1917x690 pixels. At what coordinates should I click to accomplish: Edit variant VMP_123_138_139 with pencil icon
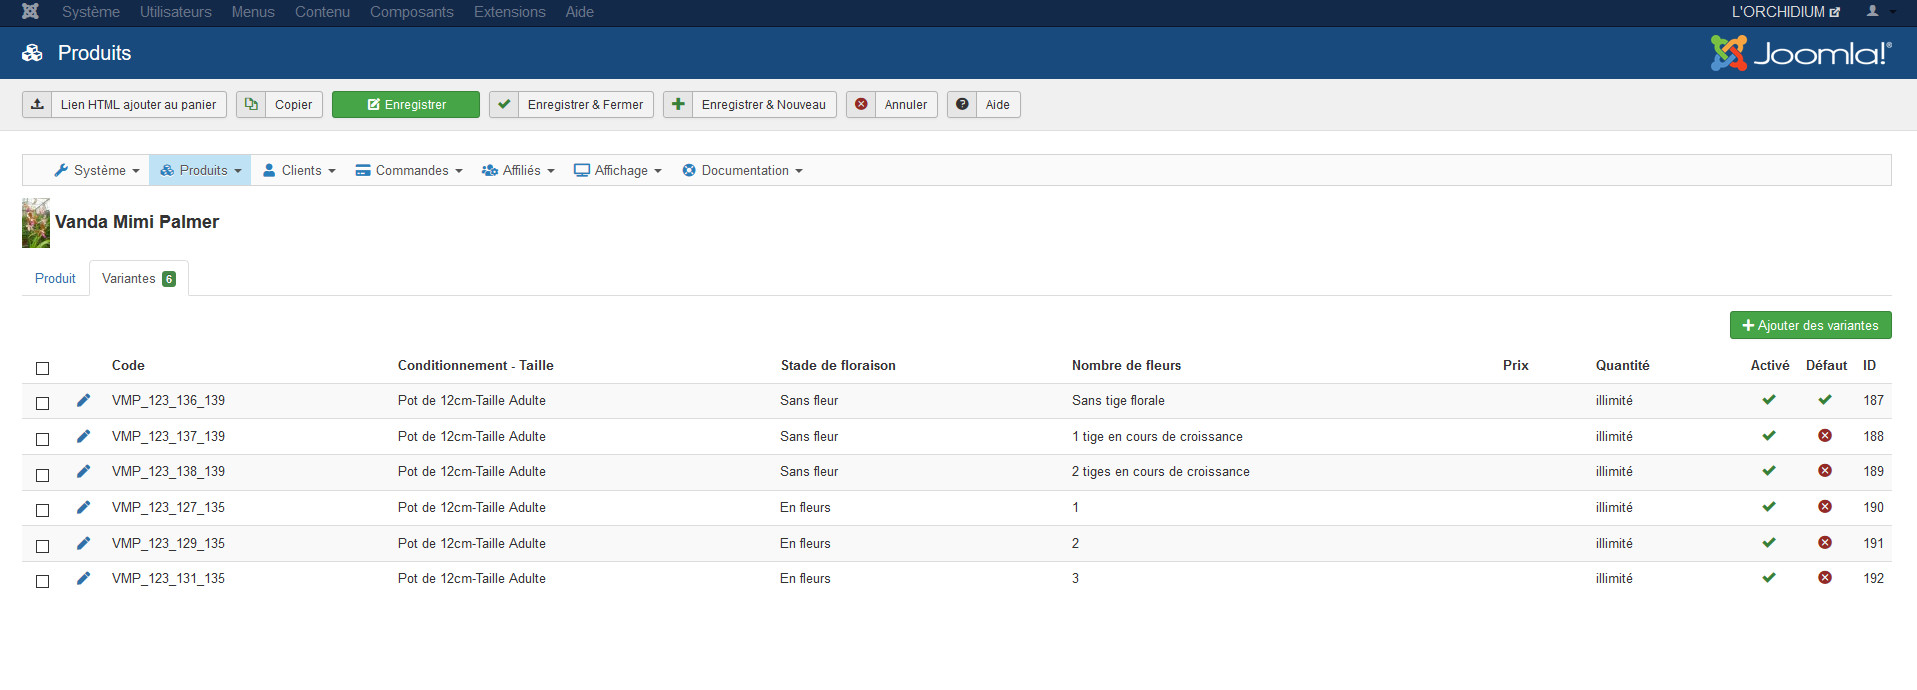click(x=83, y=471)
